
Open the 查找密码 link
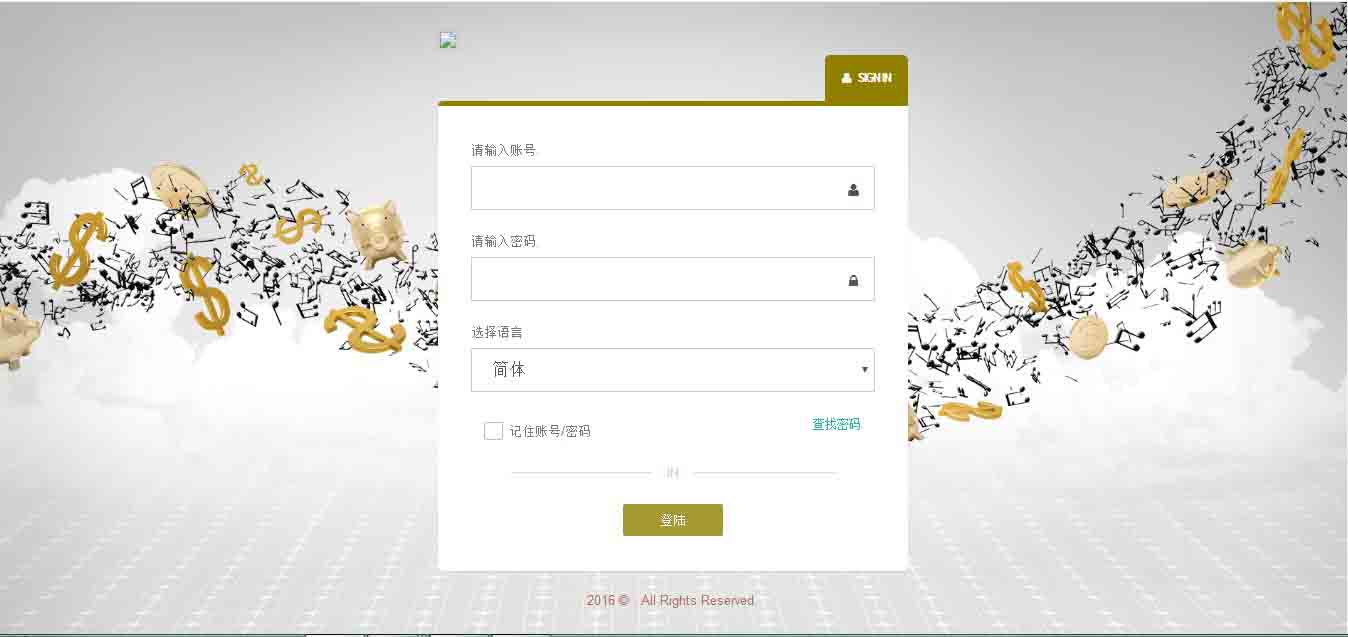coord(836,424)
